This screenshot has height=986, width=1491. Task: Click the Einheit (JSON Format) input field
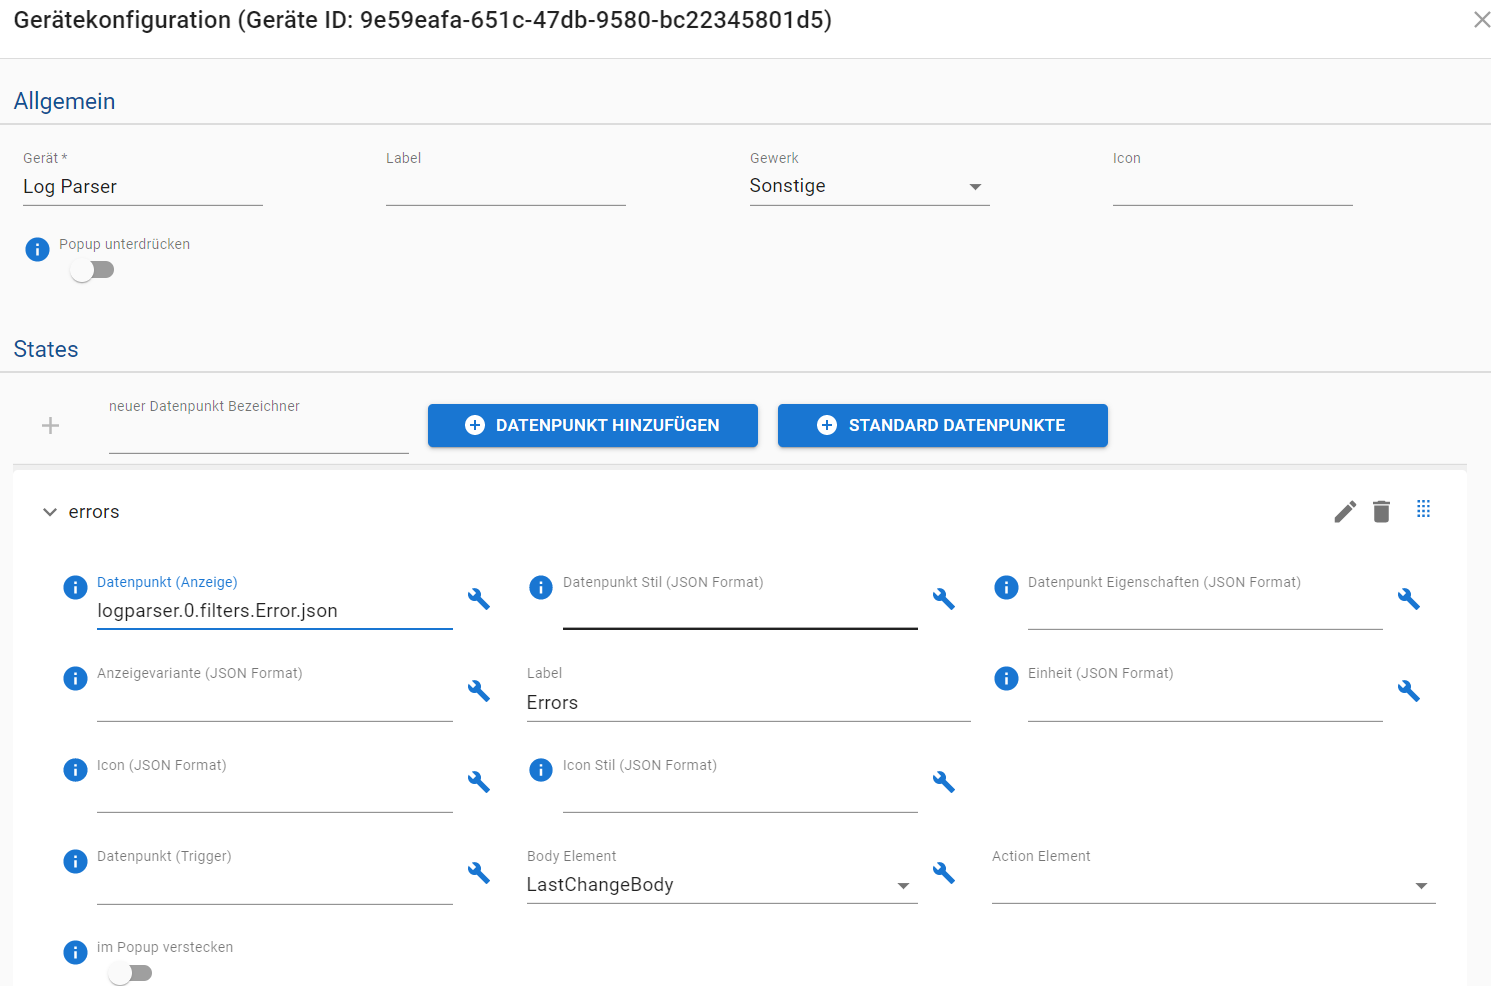[x=1205, y=703]
